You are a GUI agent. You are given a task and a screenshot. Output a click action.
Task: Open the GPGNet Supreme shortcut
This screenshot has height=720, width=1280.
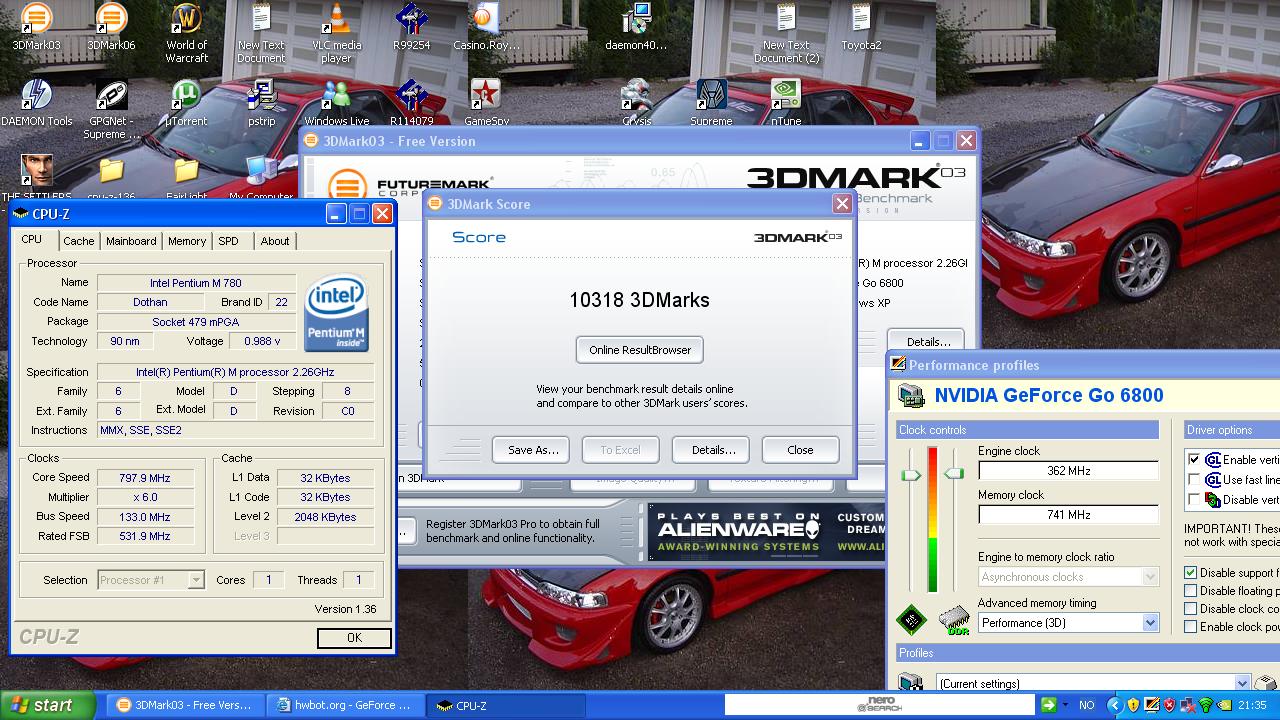[111, 108]
